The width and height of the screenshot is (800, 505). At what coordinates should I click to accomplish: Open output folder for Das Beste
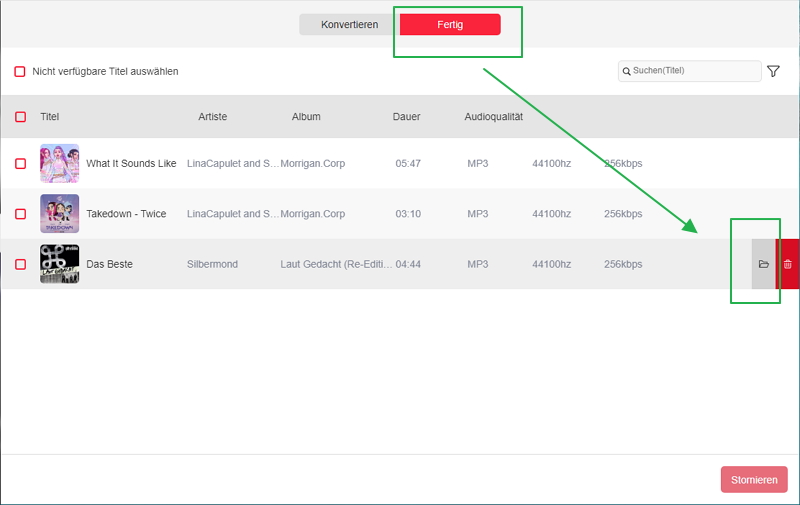(763, 264)
